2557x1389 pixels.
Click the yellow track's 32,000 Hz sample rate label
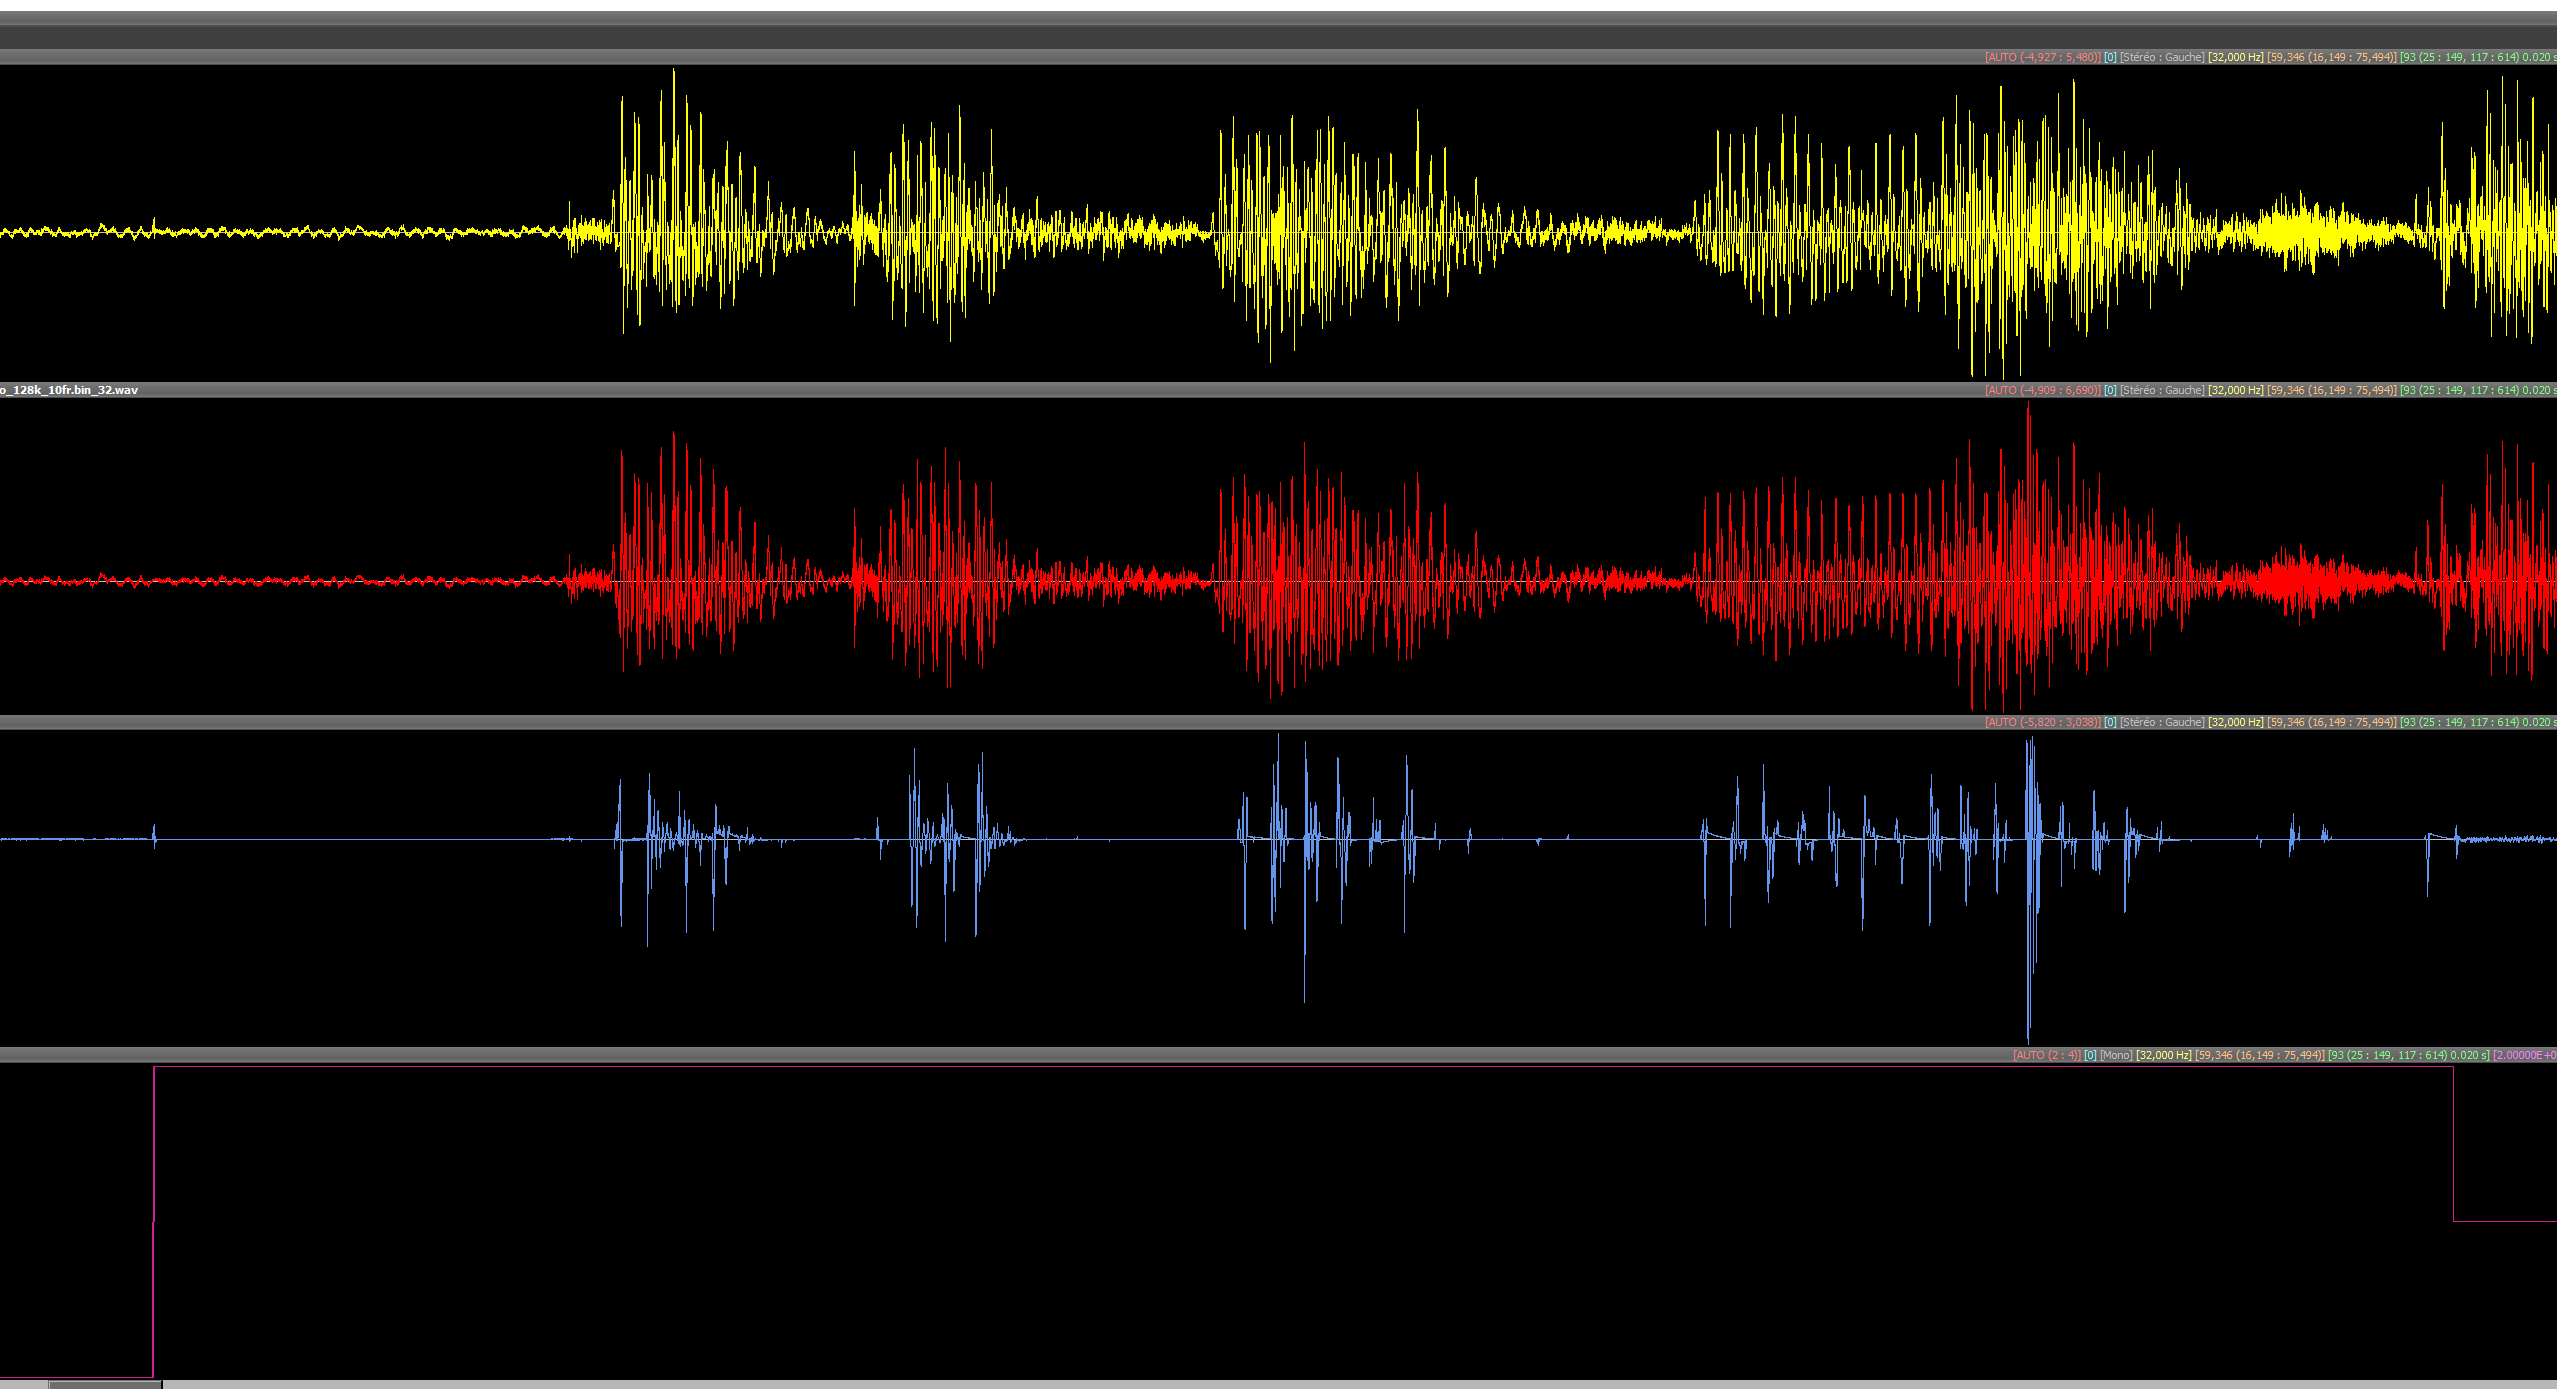[x=2235, y=57]
